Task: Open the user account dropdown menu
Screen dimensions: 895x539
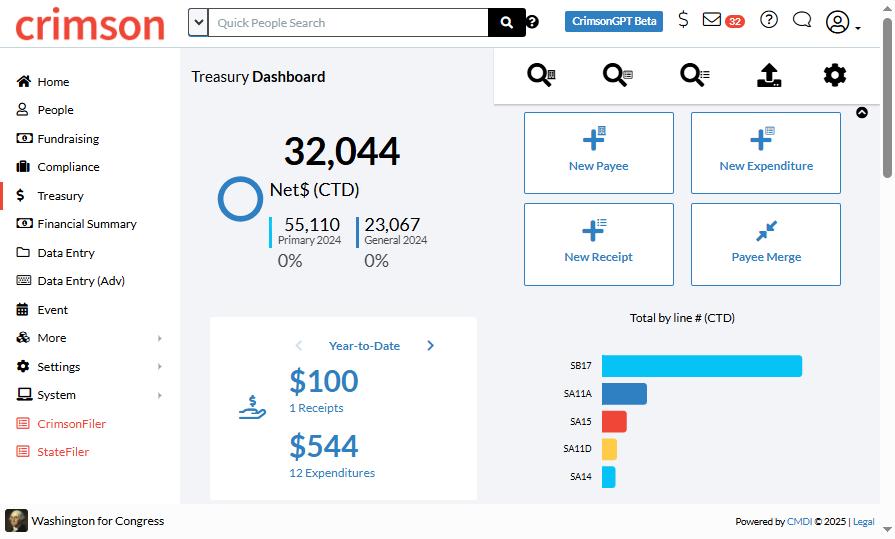Action: coord(842,22)
